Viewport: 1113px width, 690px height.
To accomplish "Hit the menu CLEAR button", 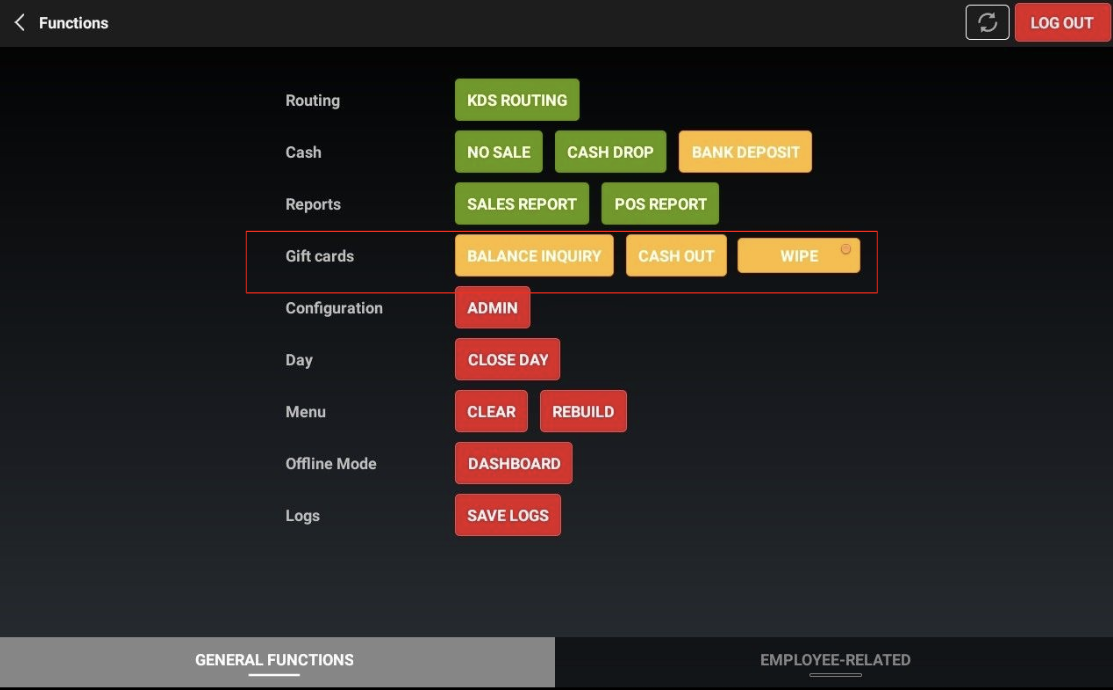I will tap(491, 412).
